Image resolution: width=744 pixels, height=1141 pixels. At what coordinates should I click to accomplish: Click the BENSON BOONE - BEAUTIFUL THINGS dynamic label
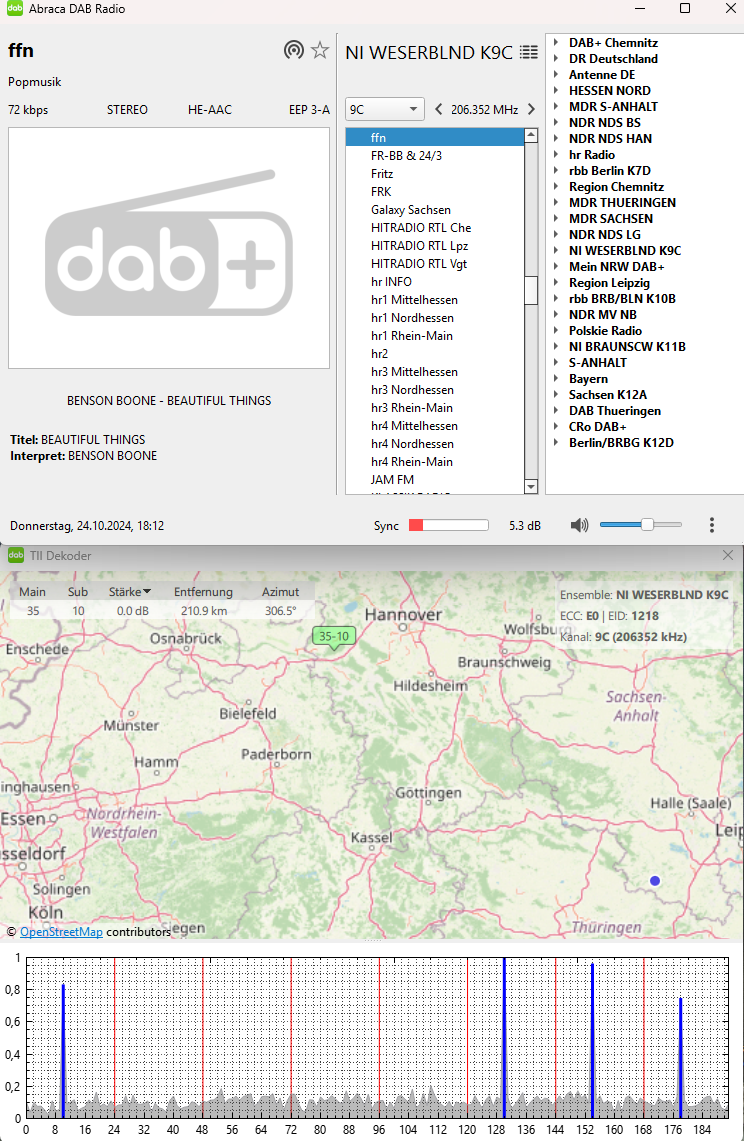coord(169,401)
